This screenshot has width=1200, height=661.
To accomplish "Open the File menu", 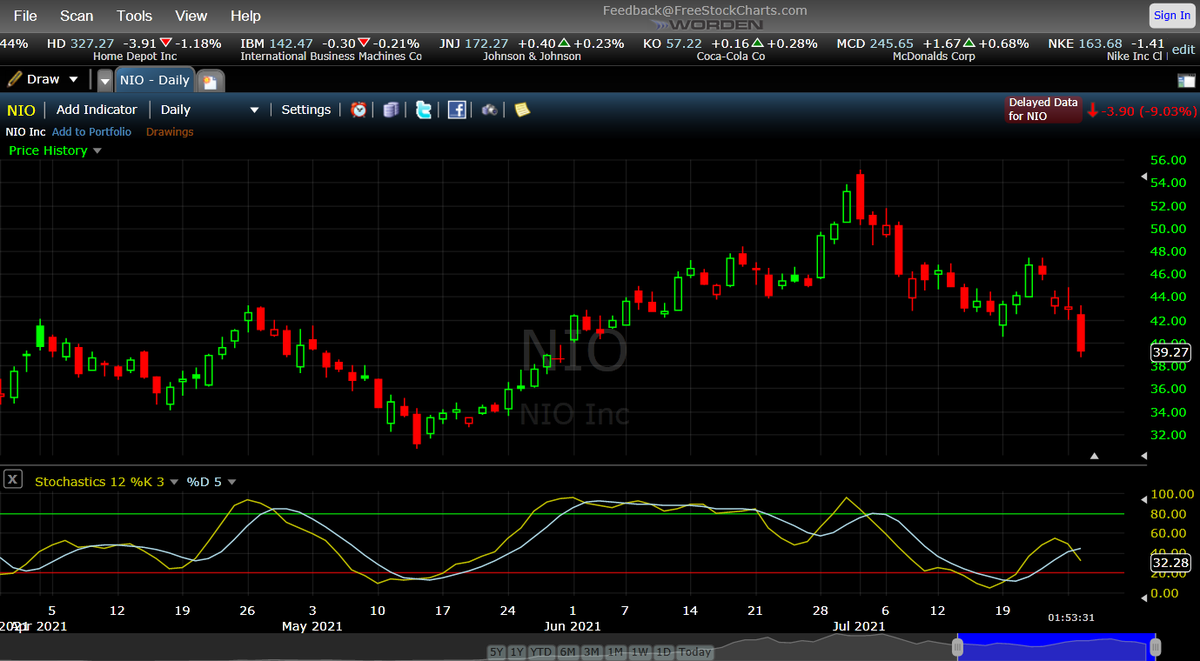I will coord(25,16).
